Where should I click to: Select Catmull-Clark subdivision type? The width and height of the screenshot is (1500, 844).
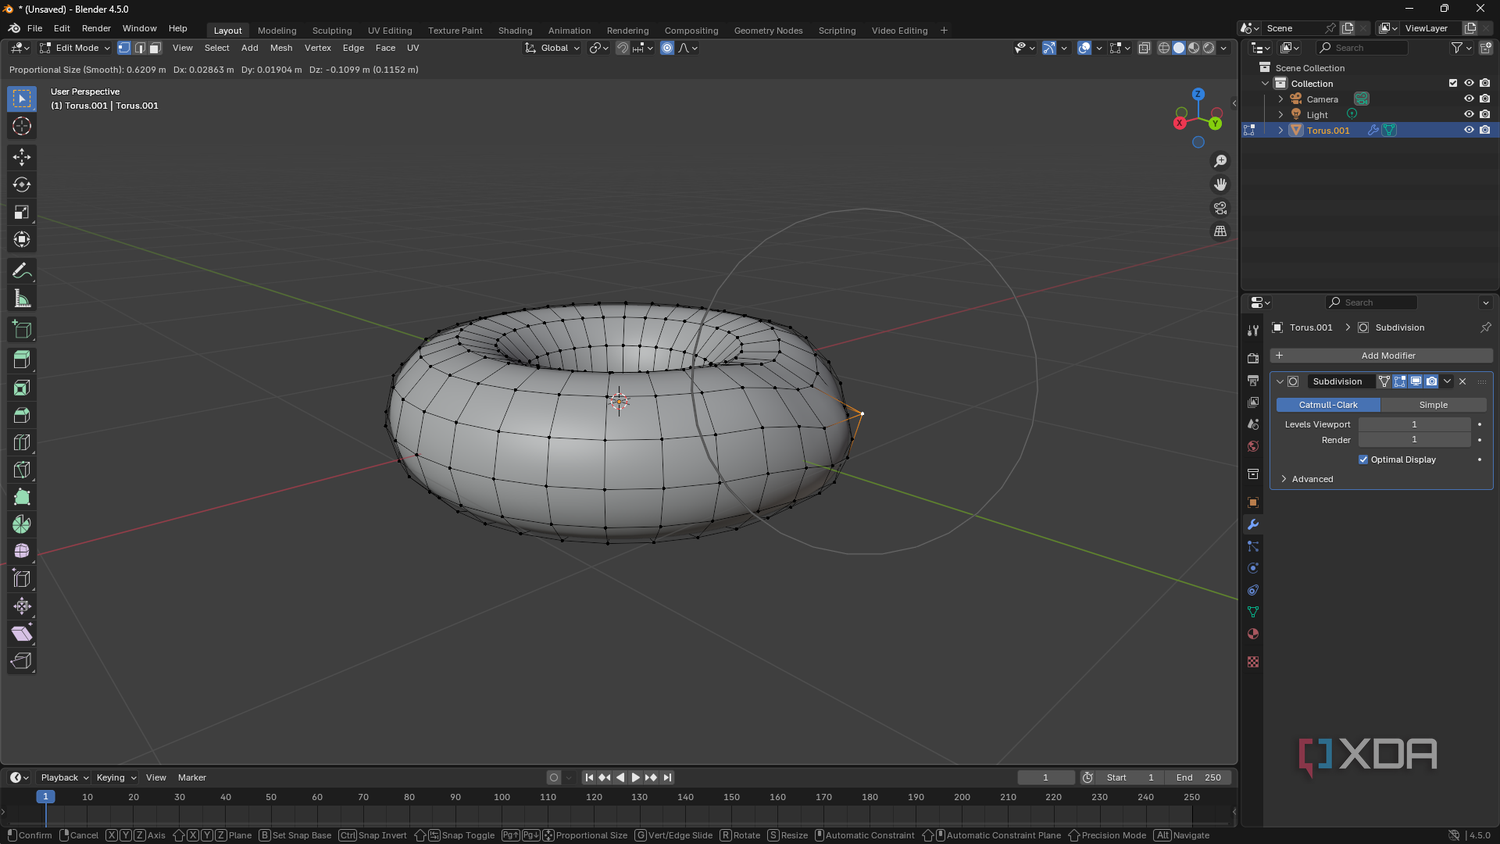tap(1328, 405)
